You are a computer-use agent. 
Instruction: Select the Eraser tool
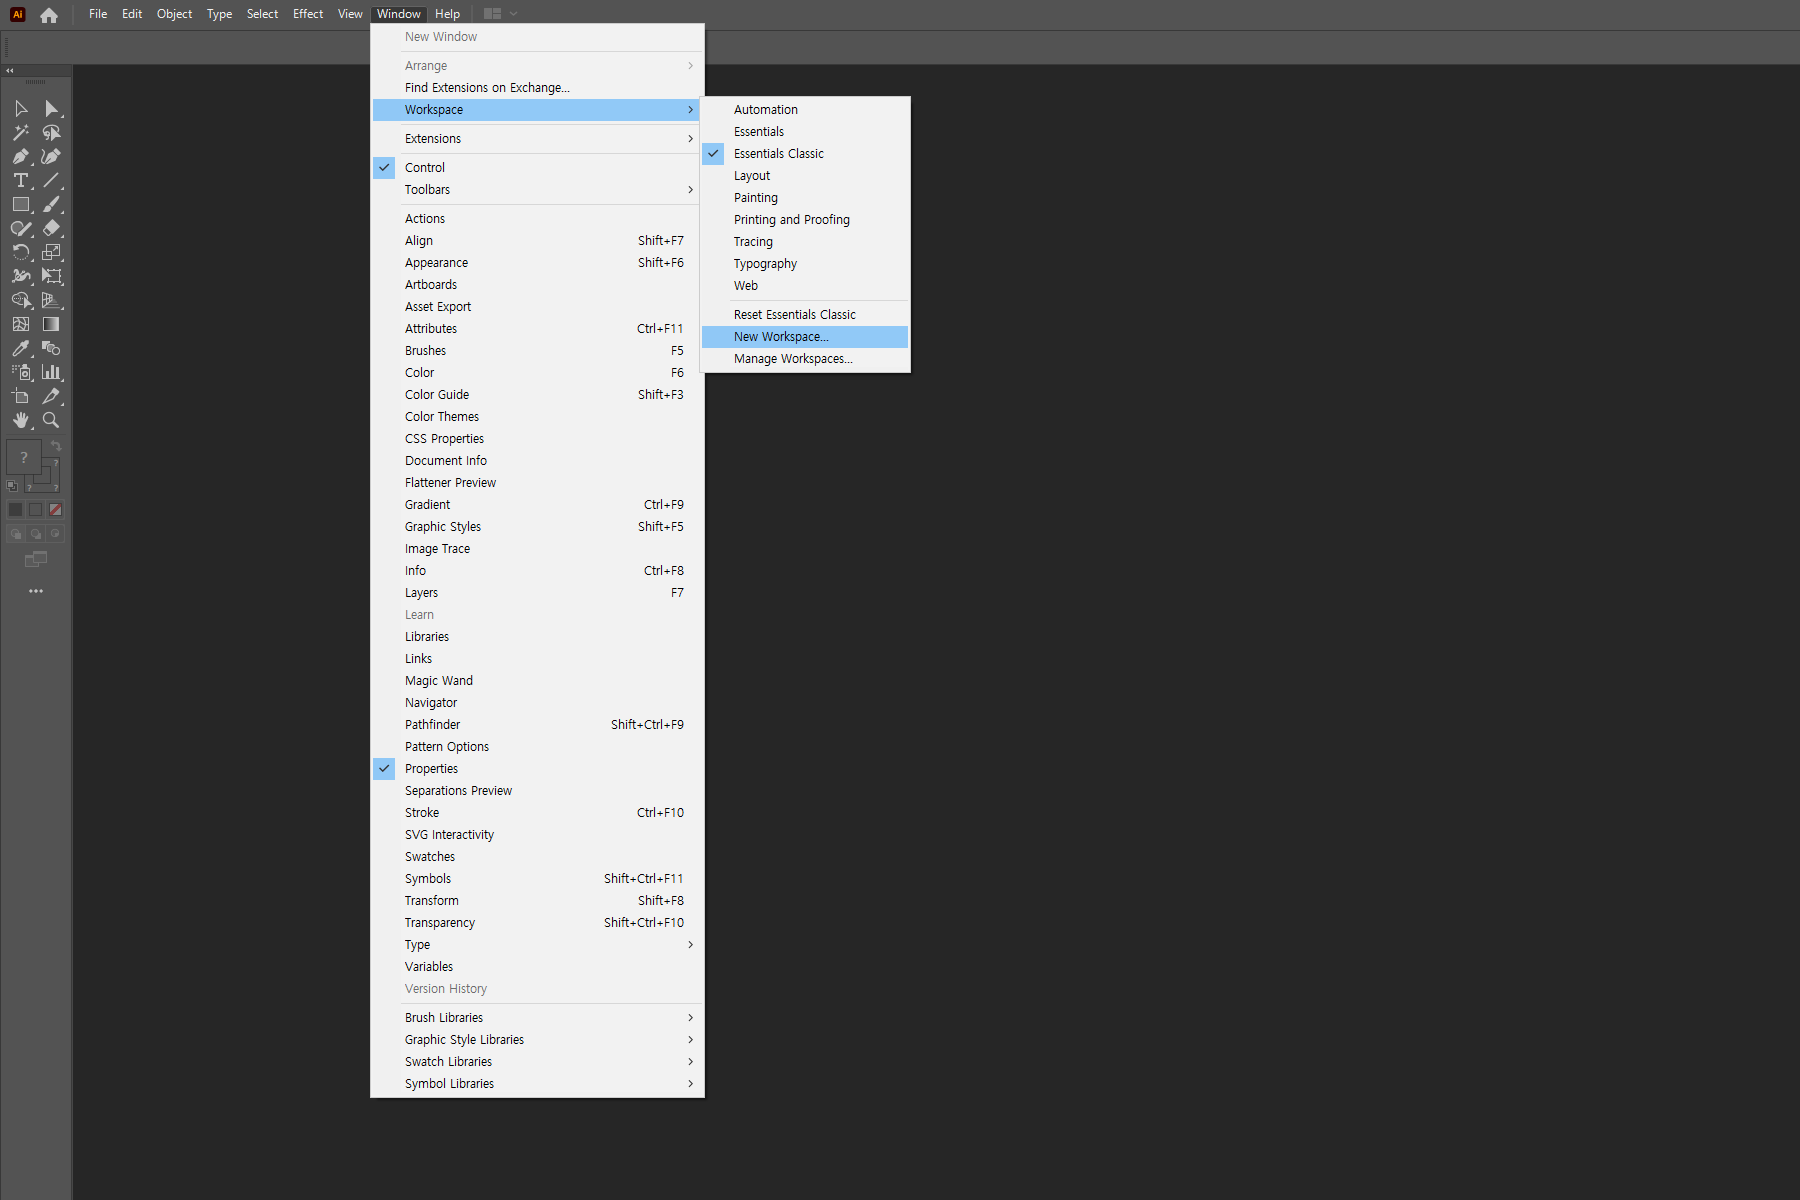[52, 228]
